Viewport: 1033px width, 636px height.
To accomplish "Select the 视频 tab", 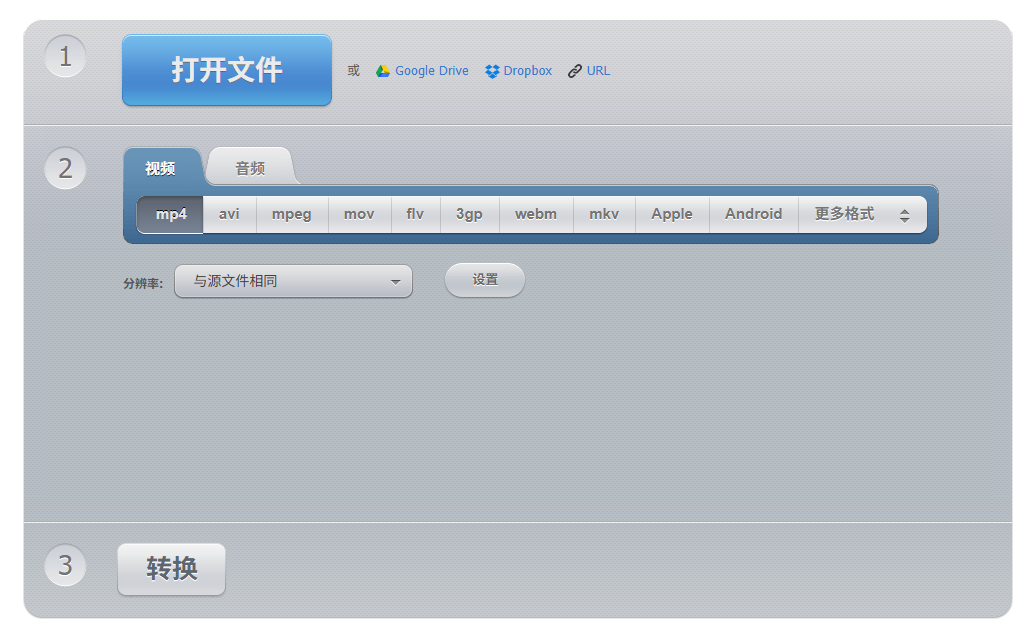I will tap(161, 167).
